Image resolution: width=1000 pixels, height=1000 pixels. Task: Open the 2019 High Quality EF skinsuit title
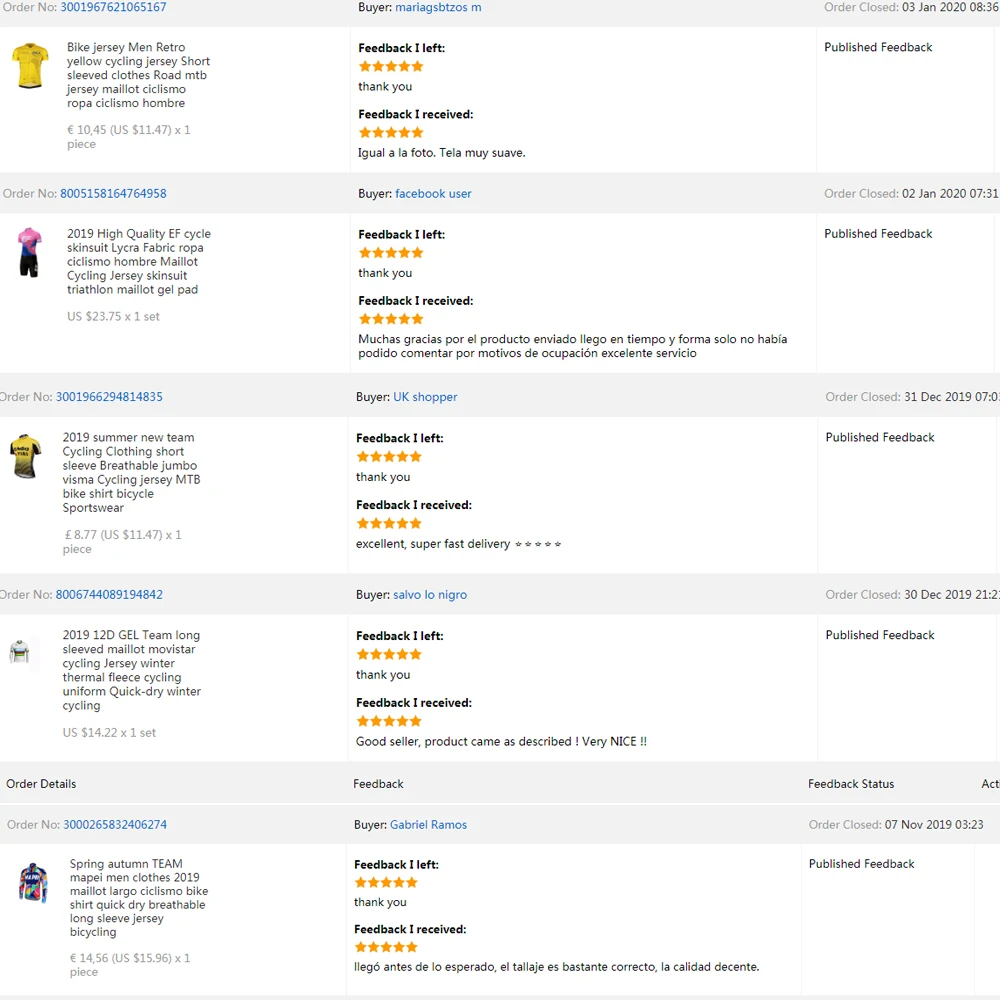click(139, 262)
